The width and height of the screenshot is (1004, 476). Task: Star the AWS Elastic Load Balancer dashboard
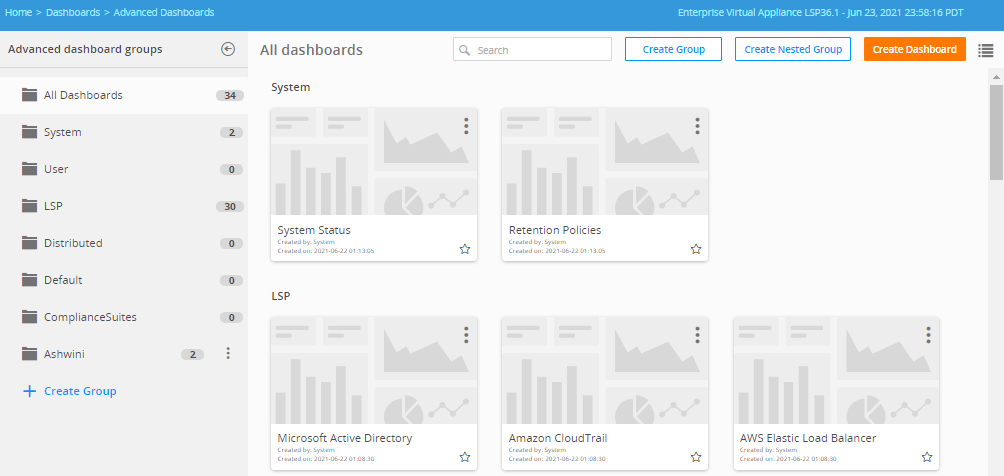[928, 457]
